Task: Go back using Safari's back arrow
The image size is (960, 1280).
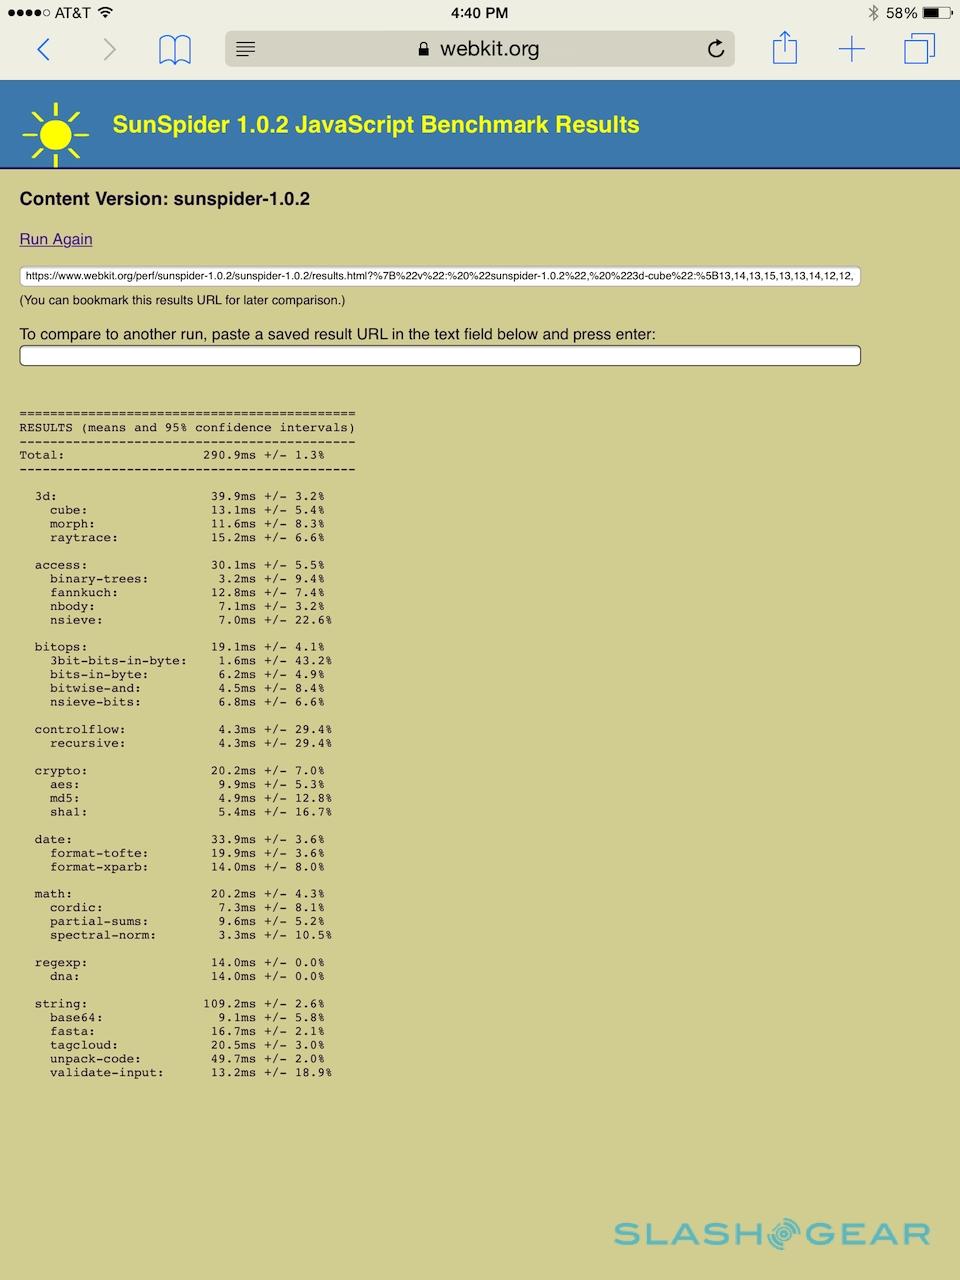Action: tap(43, 49)
